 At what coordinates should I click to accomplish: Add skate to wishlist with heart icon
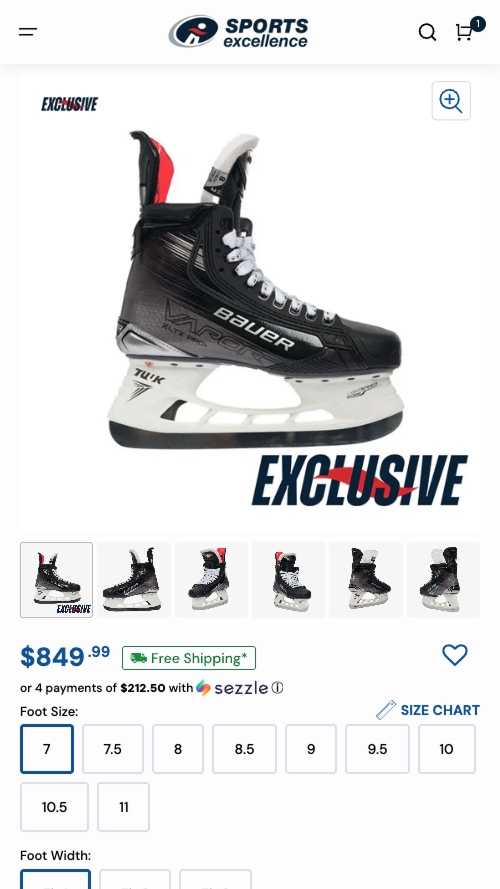[455, 655]
